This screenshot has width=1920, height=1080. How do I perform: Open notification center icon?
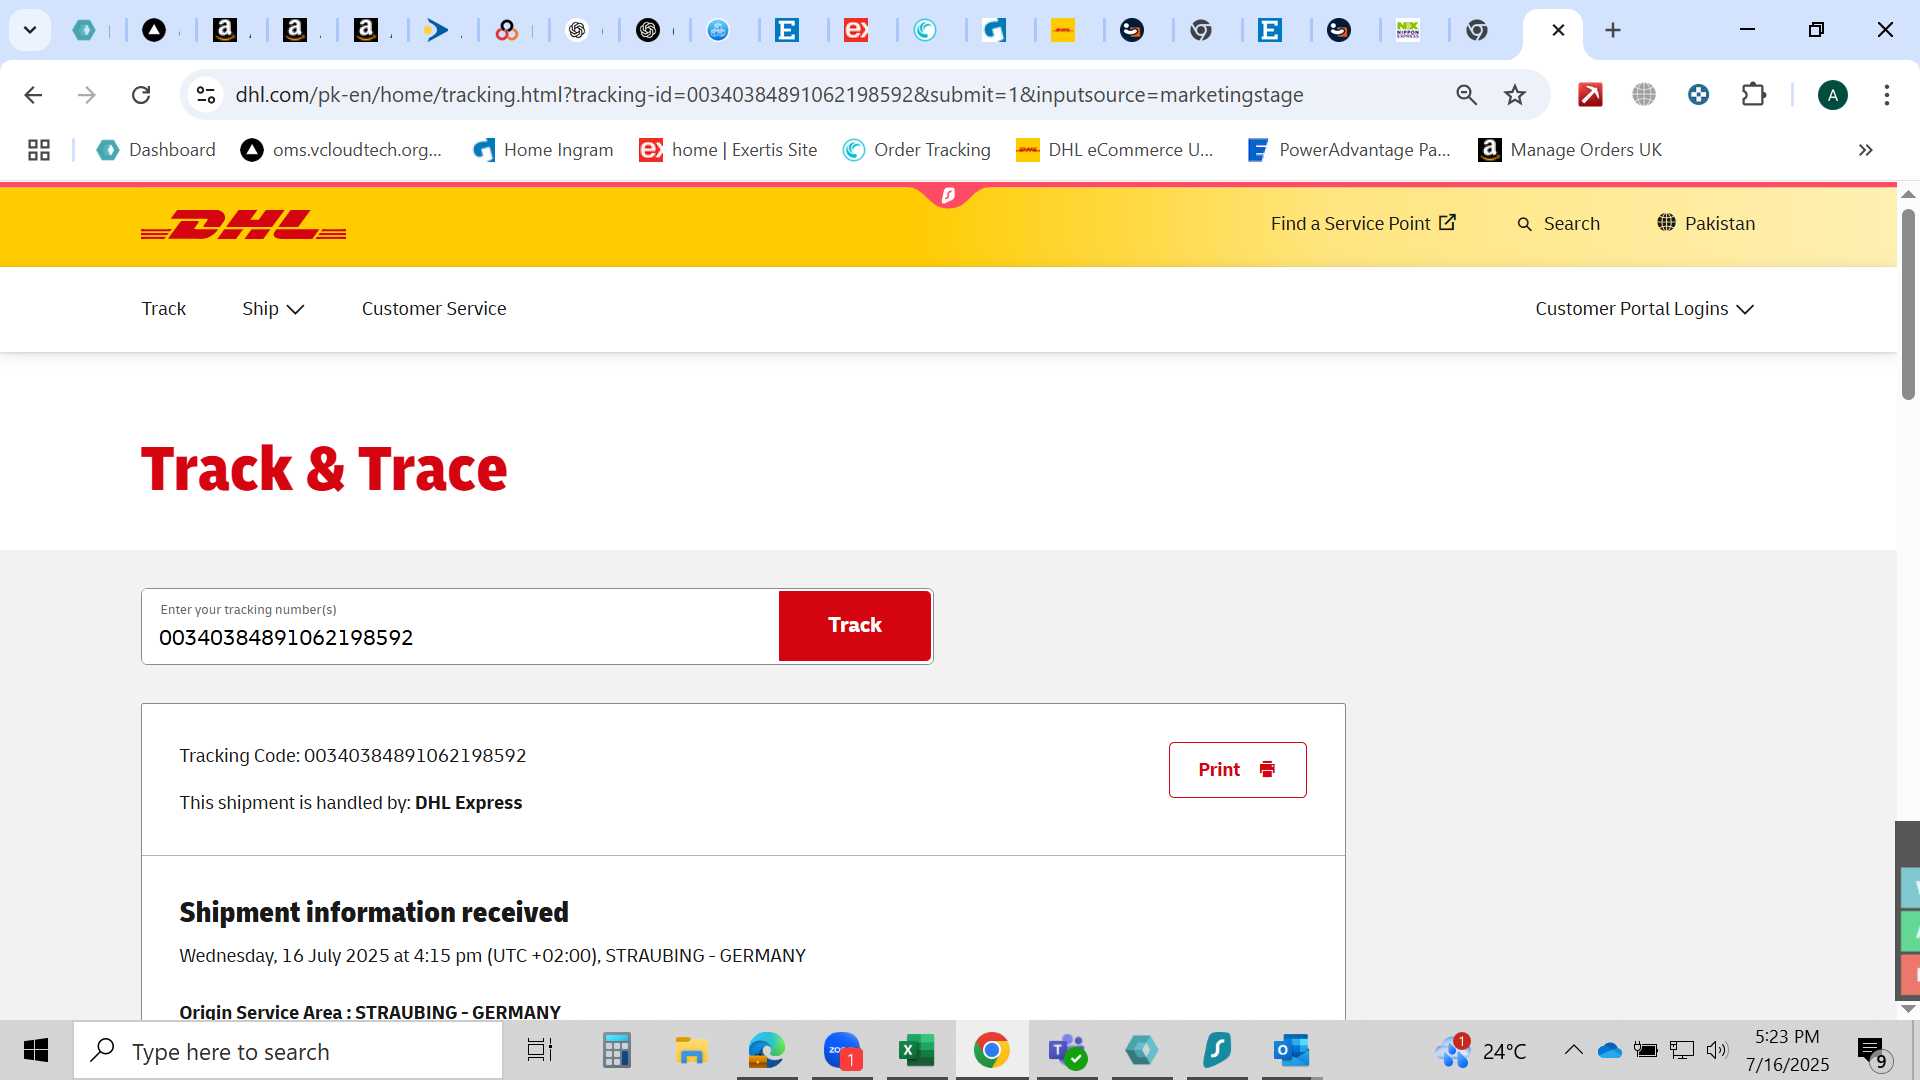click(x=1874, y=1052)
